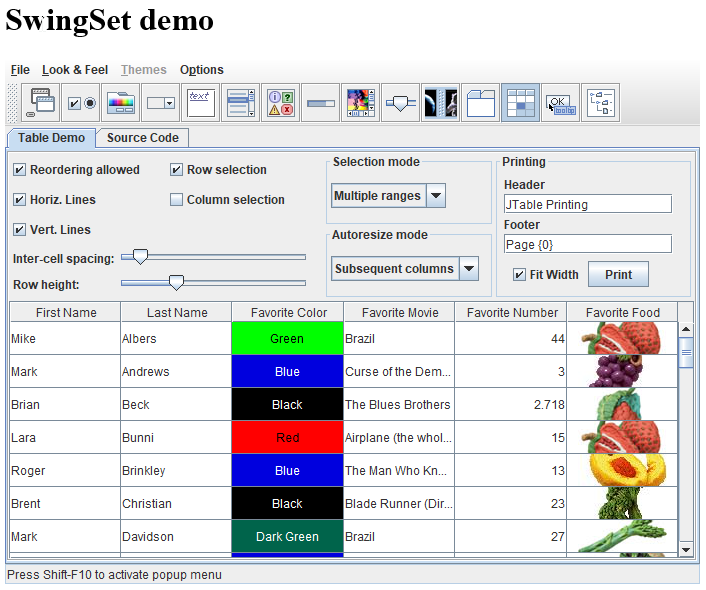Click the Footer text field
This screenshot has width=706, height=590.
[588, 244]
